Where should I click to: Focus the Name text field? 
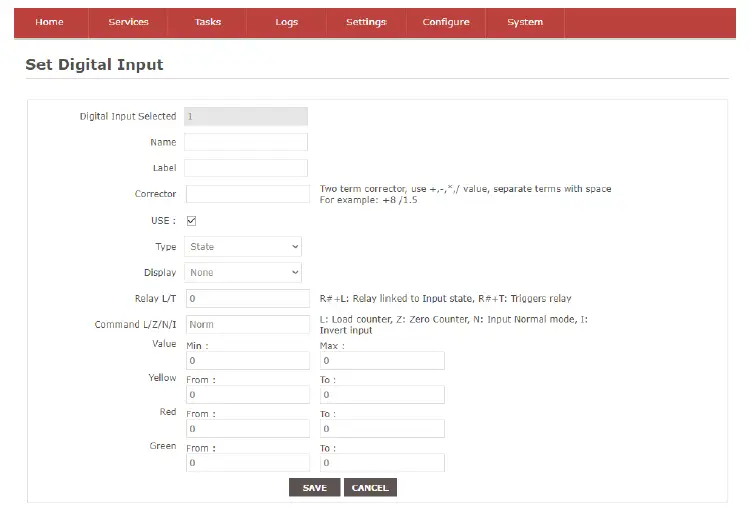click(x=246, y=142)
